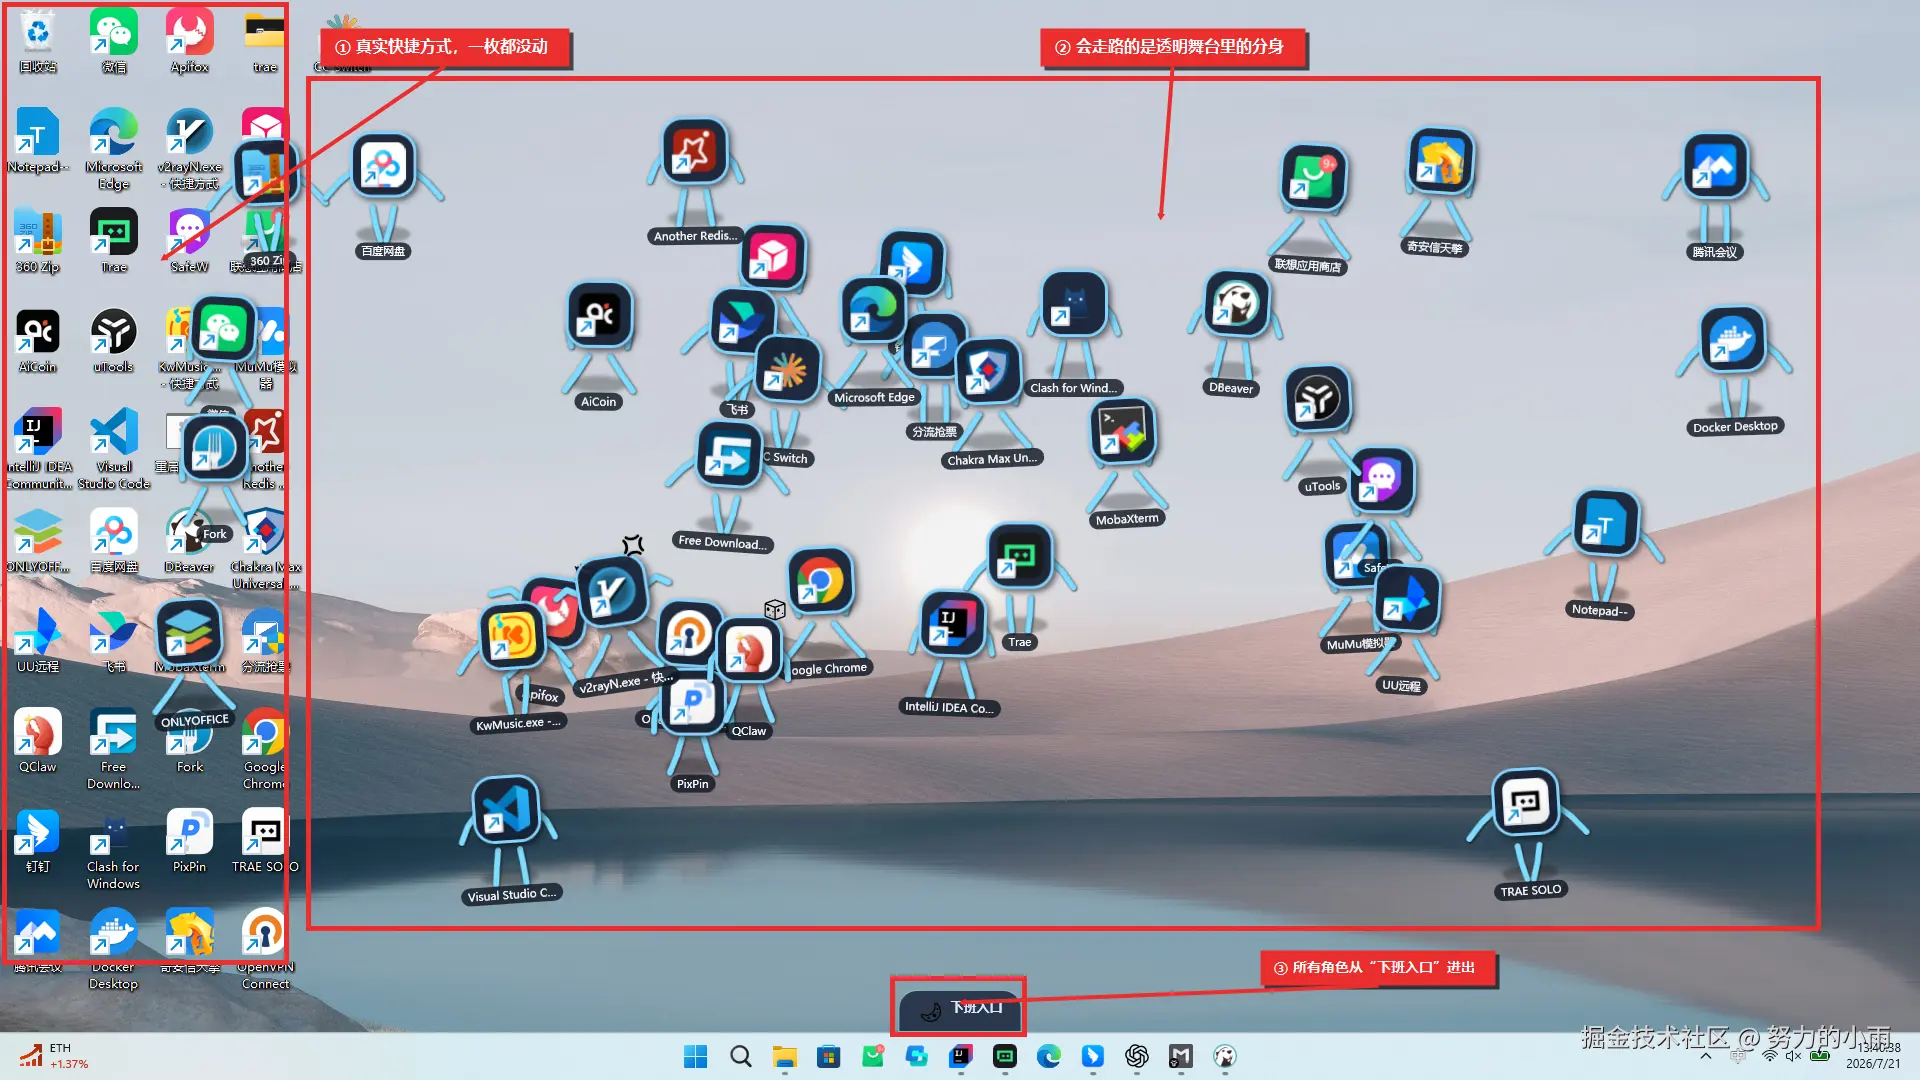This screenshot has width=1920, height=1080.
Task: Click the walking 百度网盘 character
Action: pos(383,167)
